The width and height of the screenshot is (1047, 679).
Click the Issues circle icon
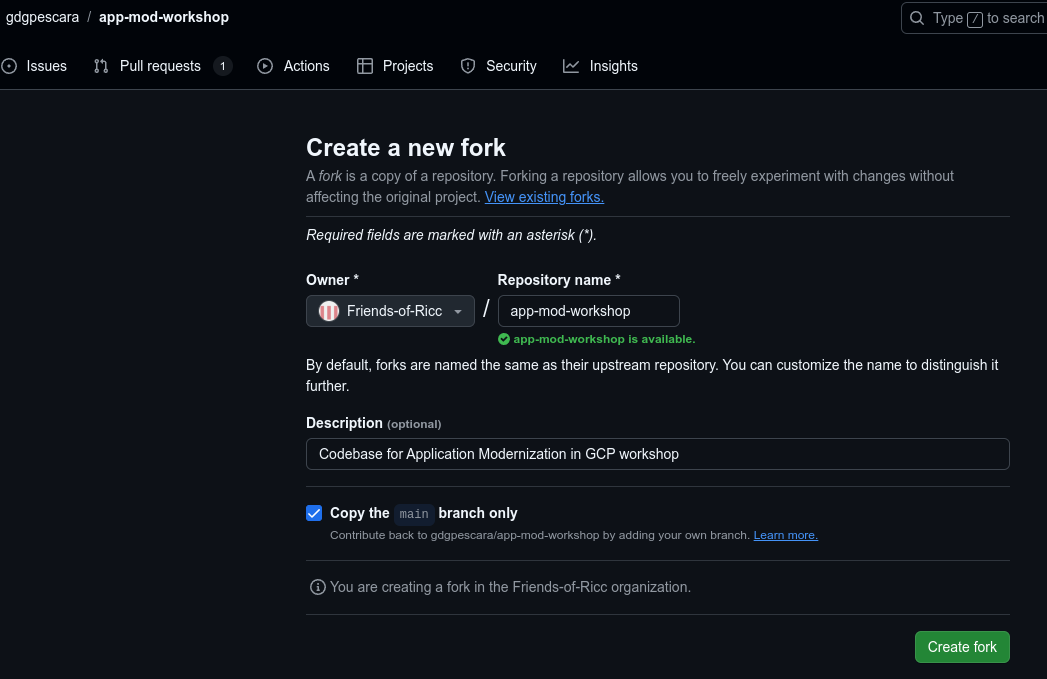[x=9, y=66]
